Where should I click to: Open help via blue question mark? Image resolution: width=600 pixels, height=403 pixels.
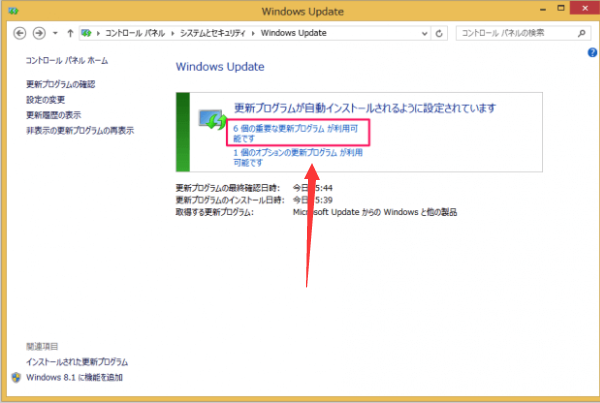point(592,52)
